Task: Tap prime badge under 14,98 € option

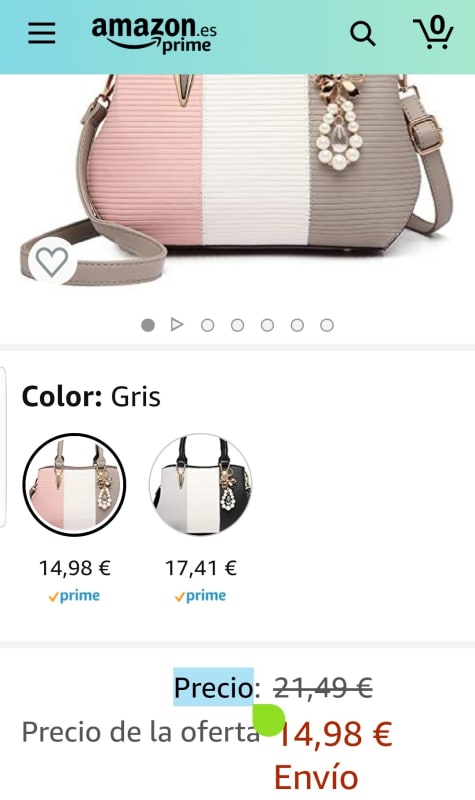Action: tap(74, 596)
